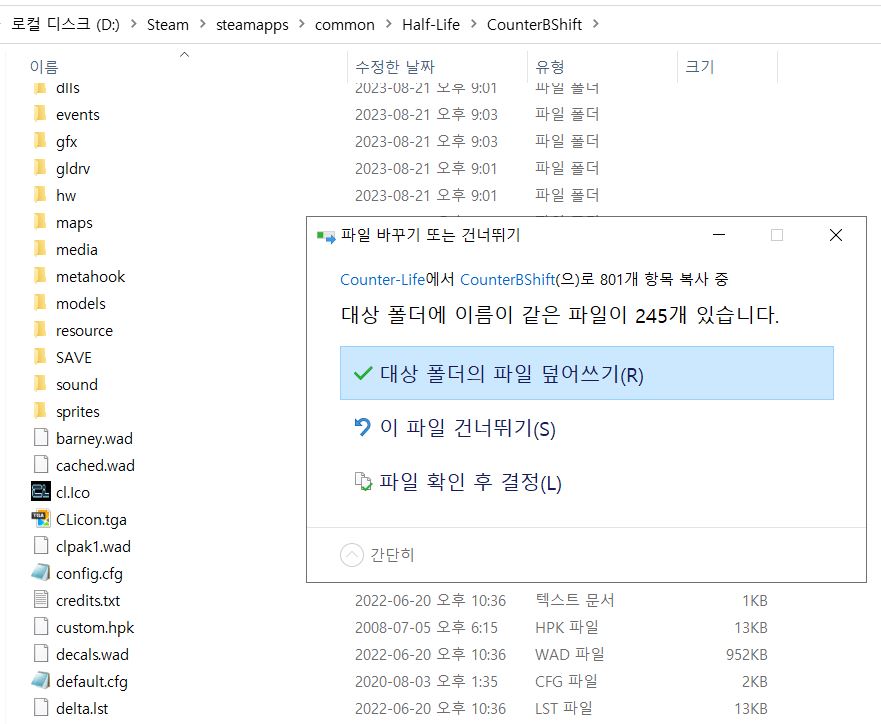Image resolution: width=881 pixels, height=724 pixels.
Task: Open the models folder icon
Action: [40, 303]
